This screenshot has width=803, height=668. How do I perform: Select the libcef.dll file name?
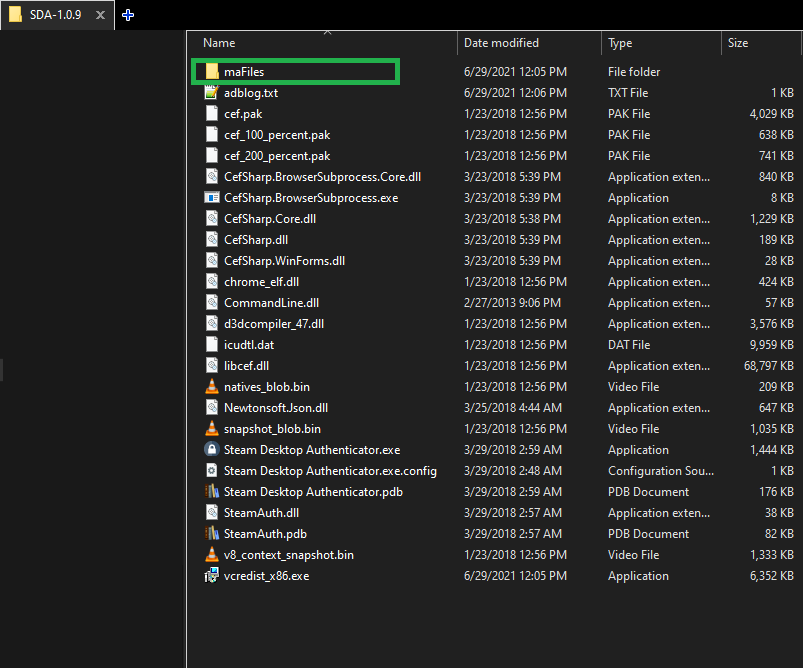[x=246, y=366]
